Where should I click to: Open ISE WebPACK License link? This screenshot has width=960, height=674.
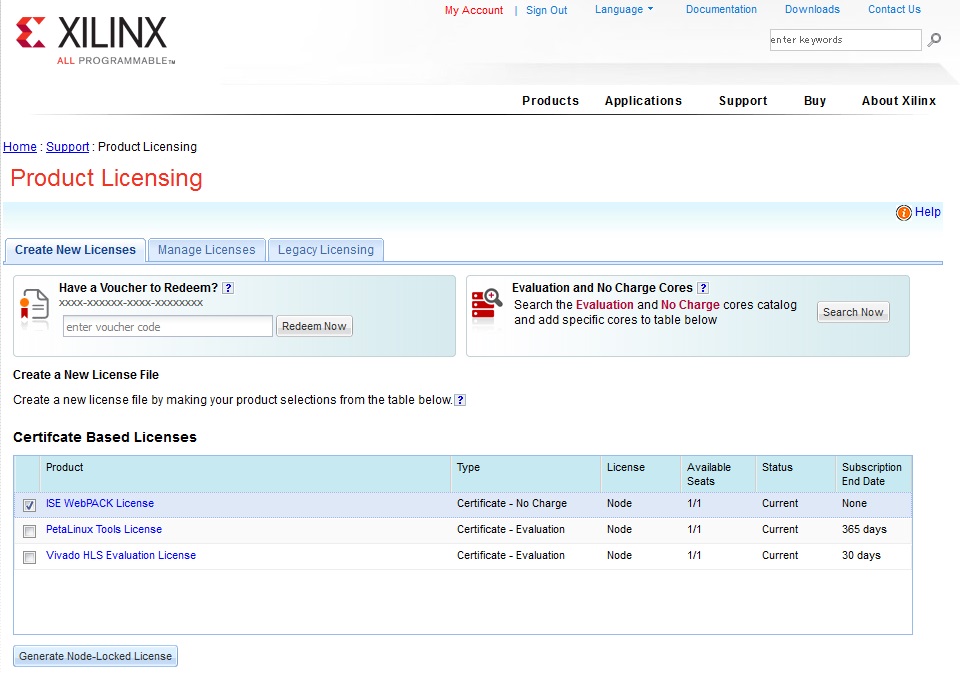point(100,503)
